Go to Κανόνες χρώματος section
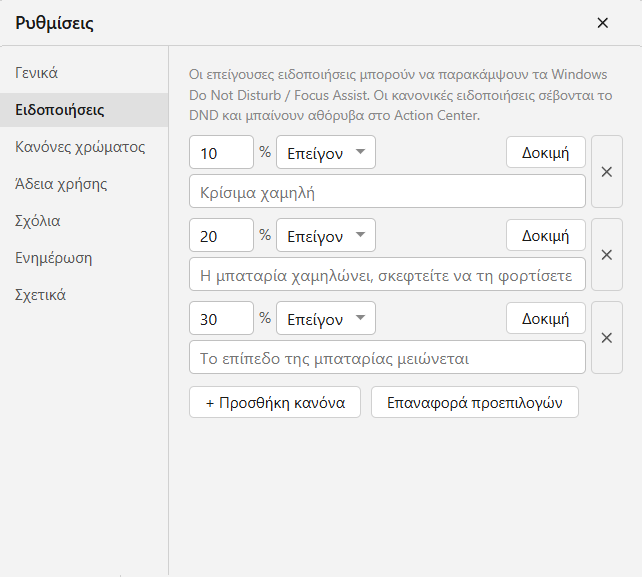Viewport: 642px width, 577px height. (x=84, y=147)
